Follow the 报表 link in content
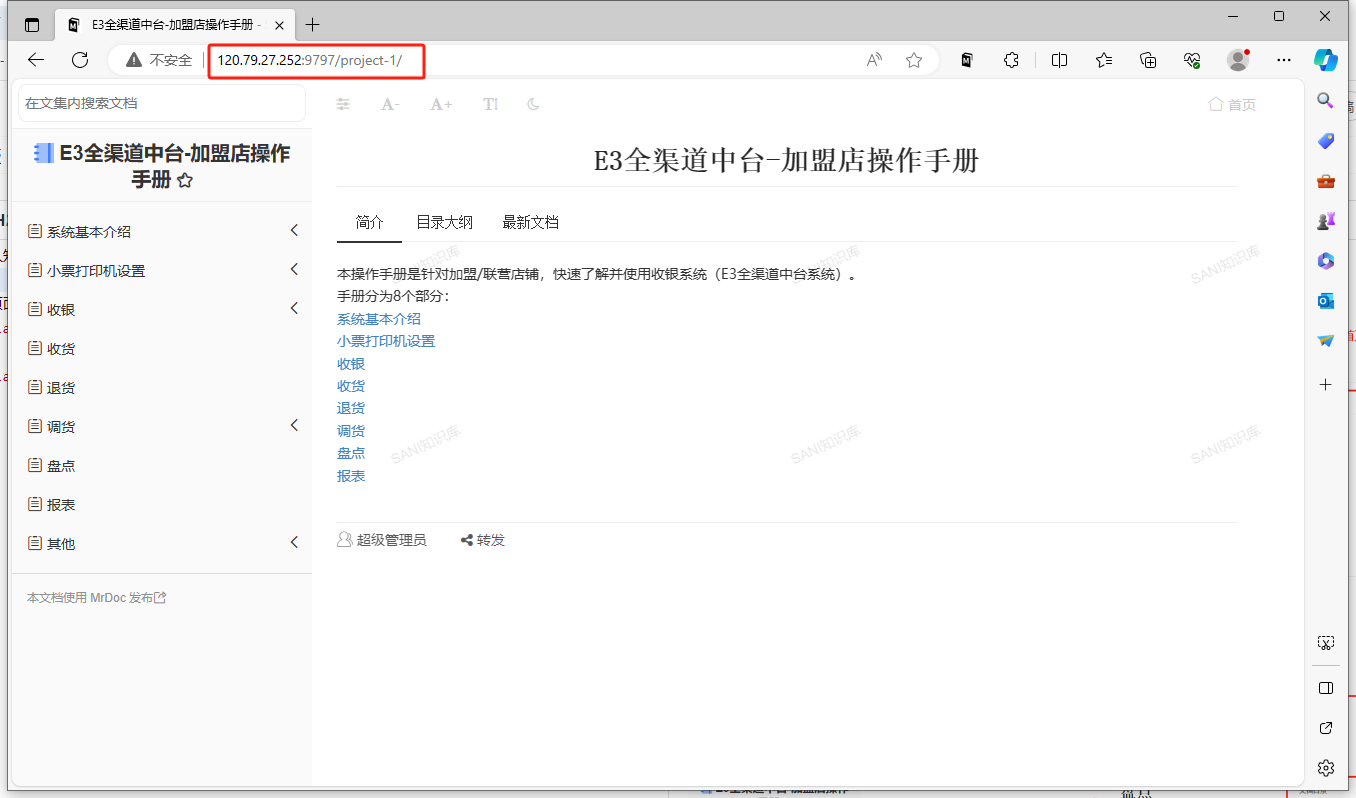The height and width of the screenshot is (798, 1356). point(351,476)
